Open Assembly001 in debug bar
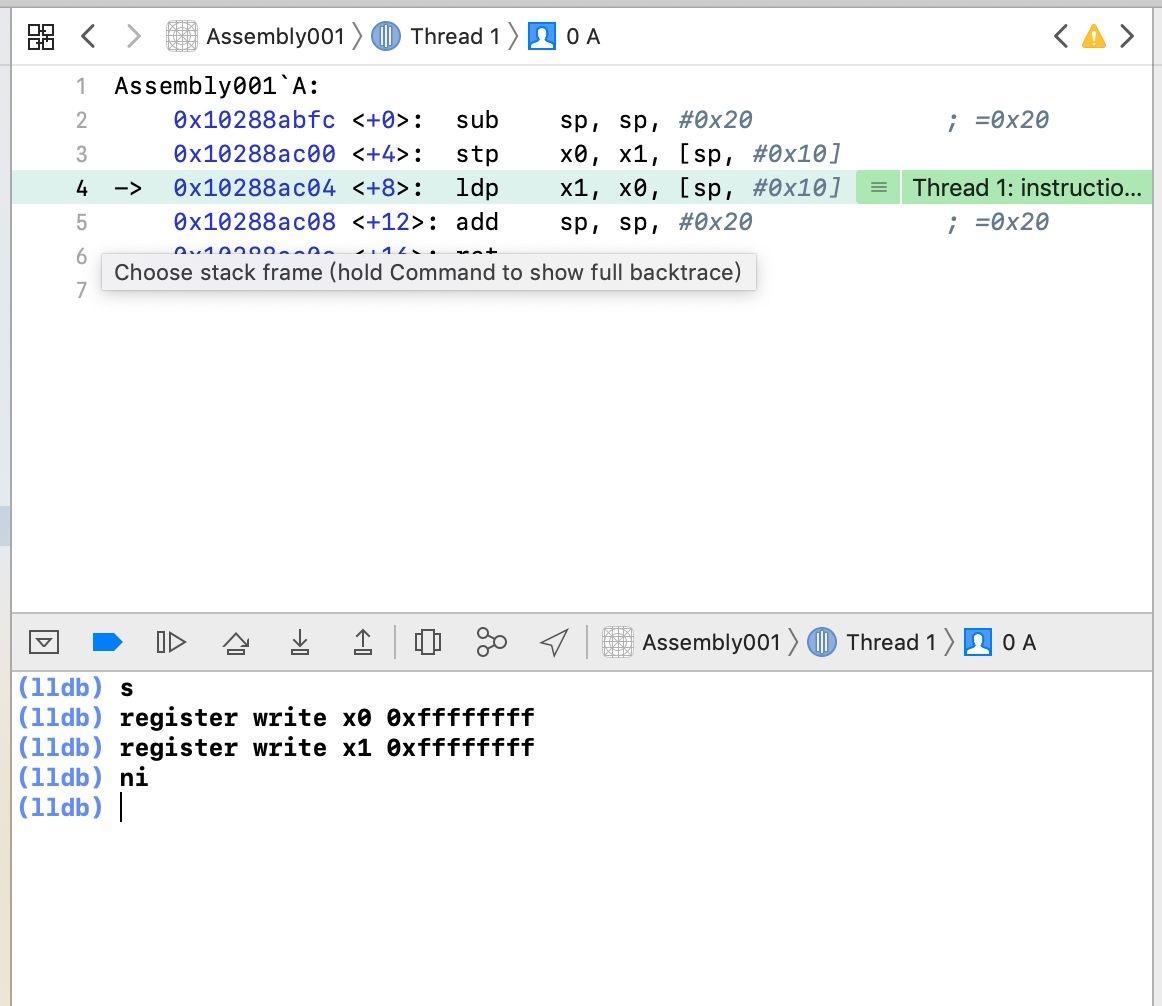The width and height of the screenshot is (1162, 1006). click(x=711, y=642)
